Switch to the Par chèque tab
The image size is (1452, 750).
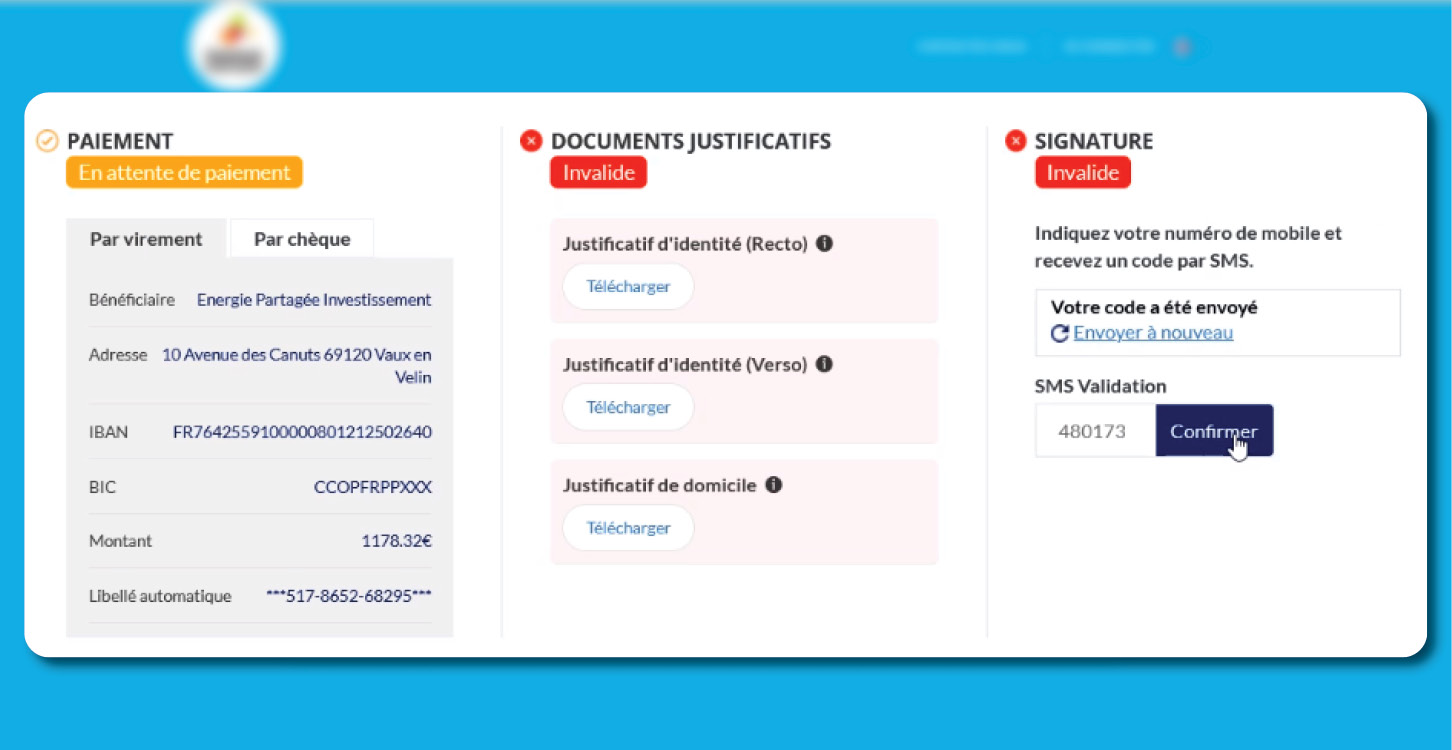click(x=300, y=238)
